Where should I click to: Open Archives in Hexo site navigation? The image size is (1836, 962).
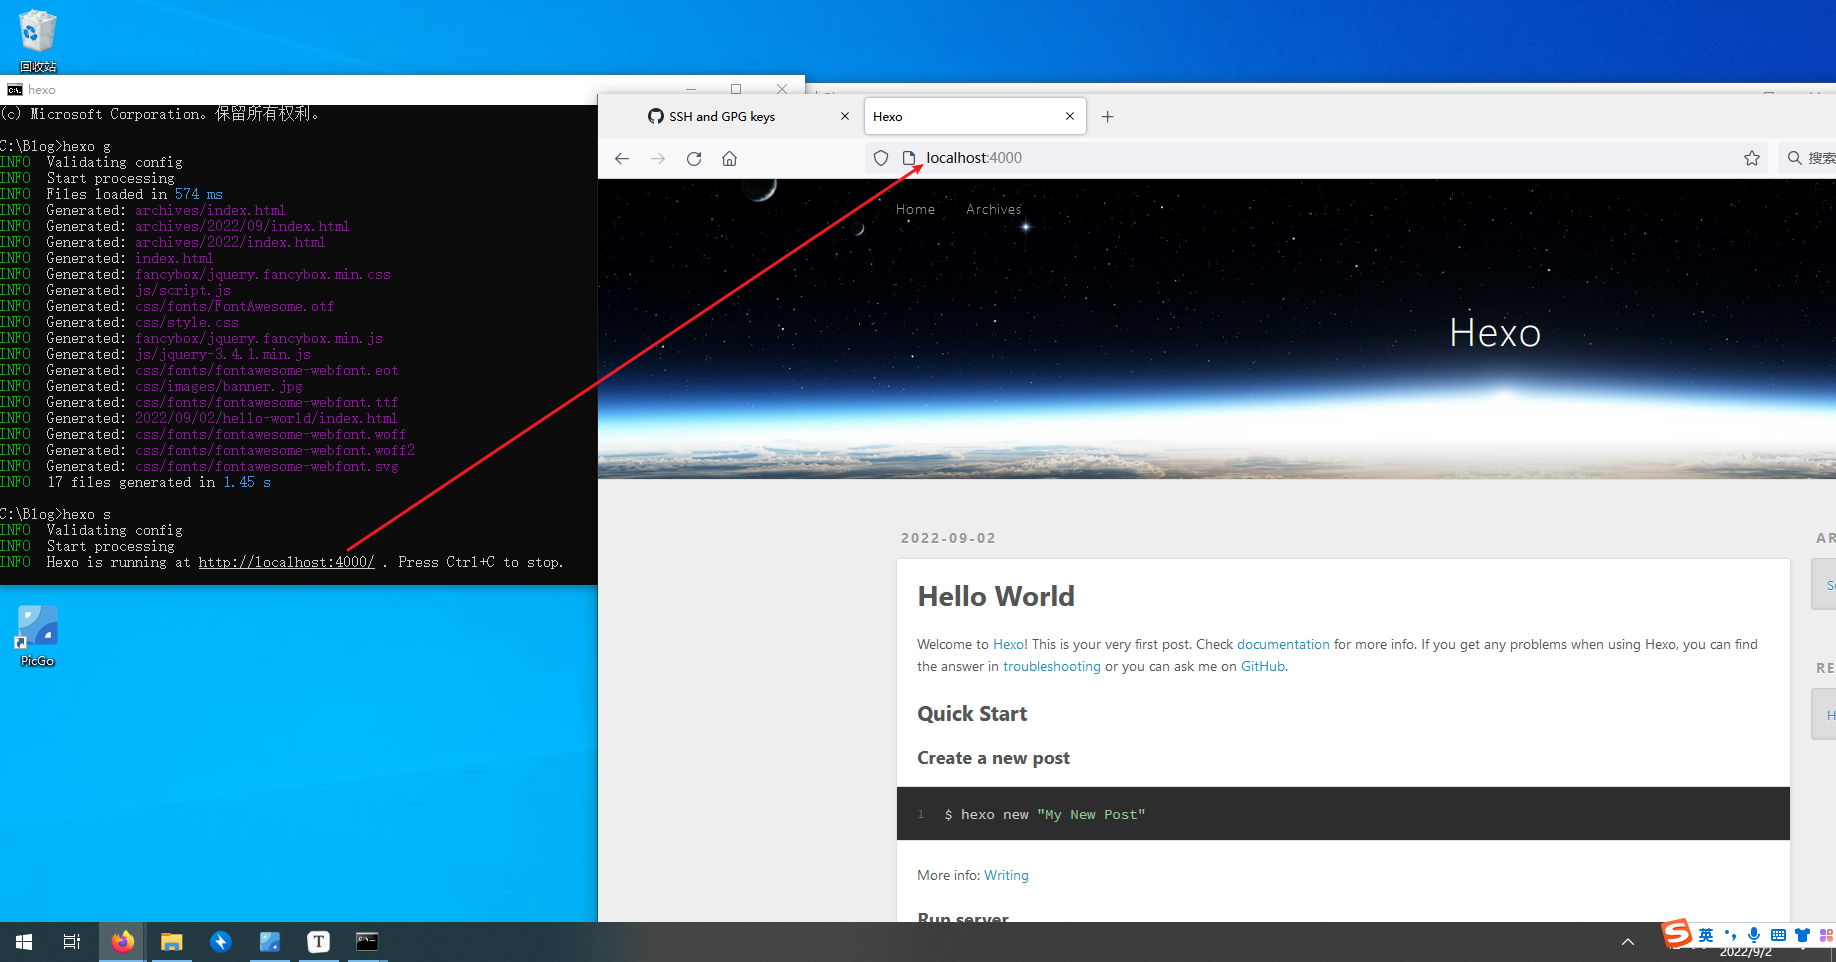994,209
